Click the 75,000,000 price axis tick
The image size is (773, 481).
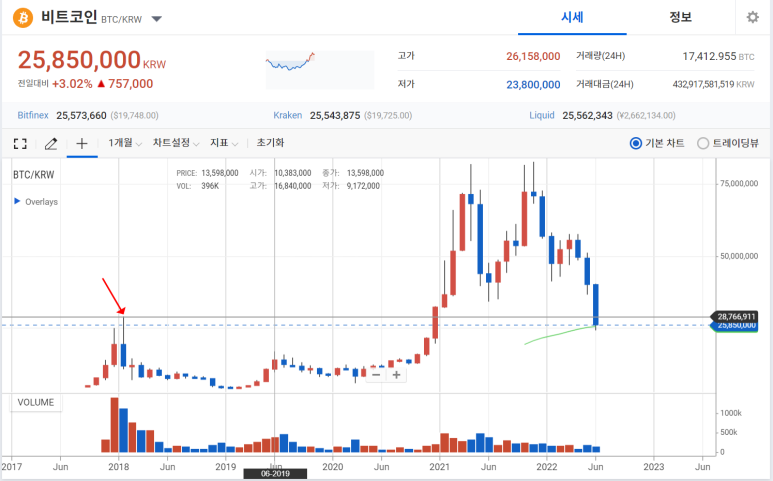point(738,183)
